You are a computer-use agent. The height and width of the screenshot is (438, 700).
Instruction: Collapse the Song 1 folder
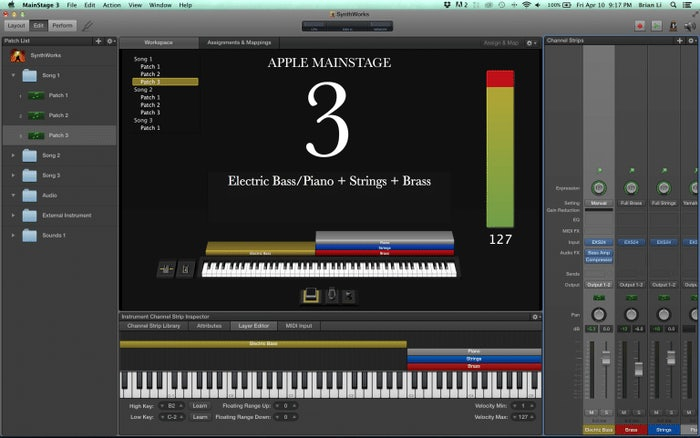(13, 76)
